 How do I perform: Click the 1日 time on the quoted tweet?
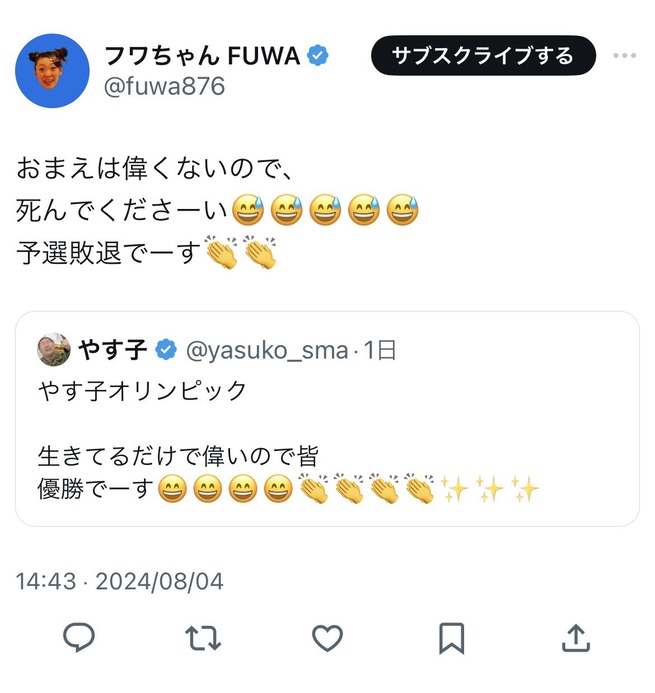point(380,350)
